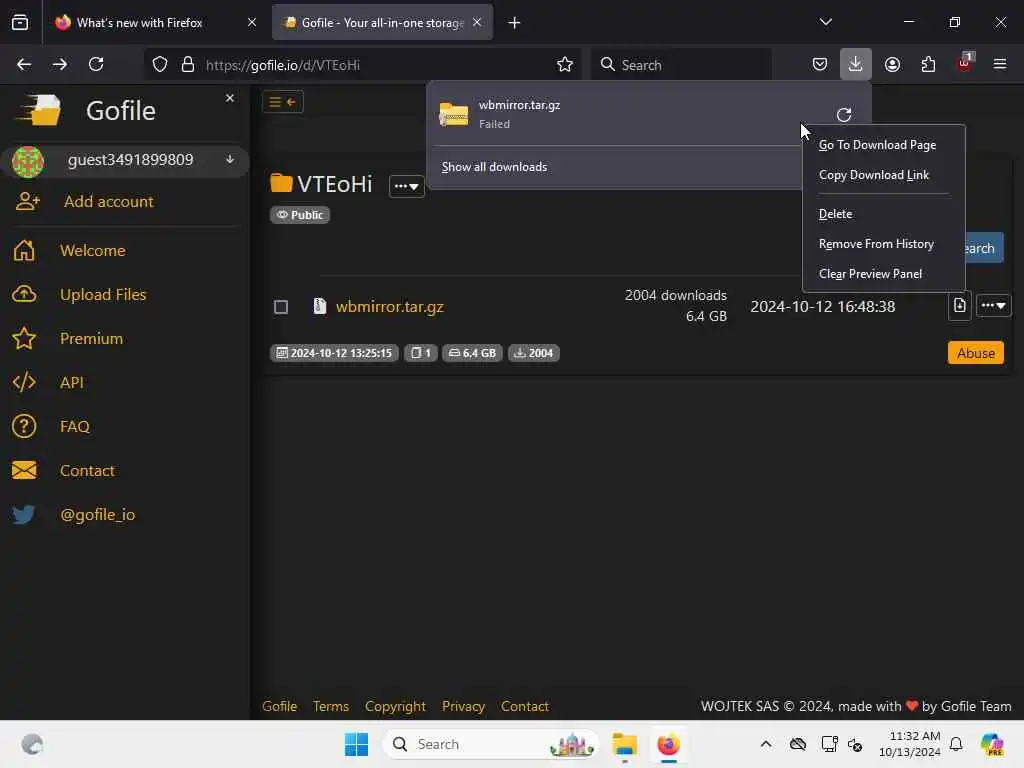Show hidden system tray icons chevron

(x=766, y=744)
